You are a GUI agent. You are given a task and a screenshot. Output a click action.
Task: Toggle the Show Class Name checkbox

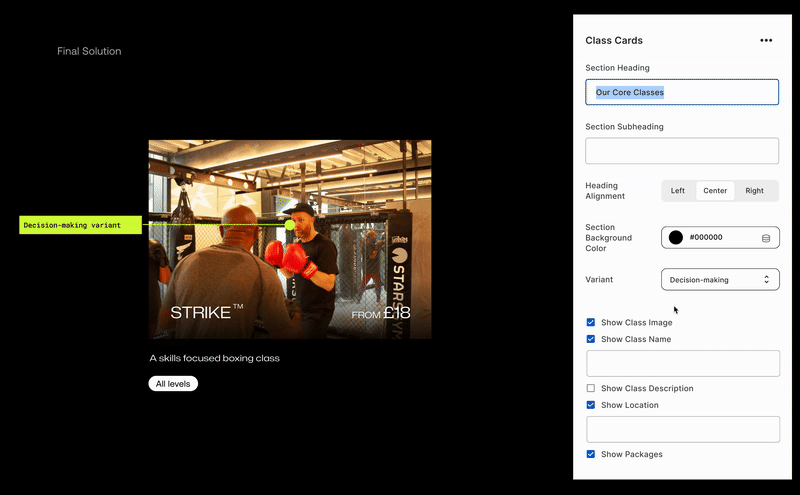point(591,339)
